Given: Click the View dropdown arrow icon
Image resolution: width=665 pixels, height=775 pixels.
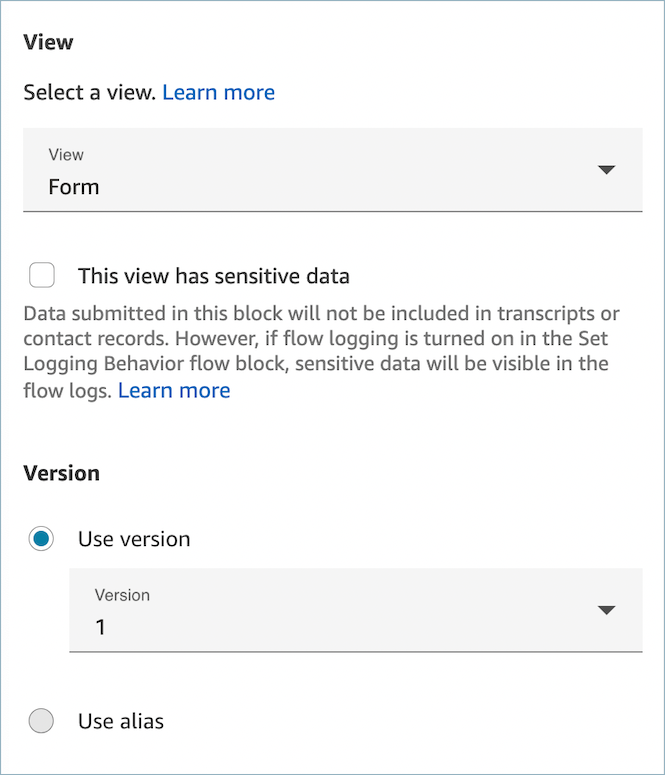Looking at the screenshot, I should [x=605, y=170].
